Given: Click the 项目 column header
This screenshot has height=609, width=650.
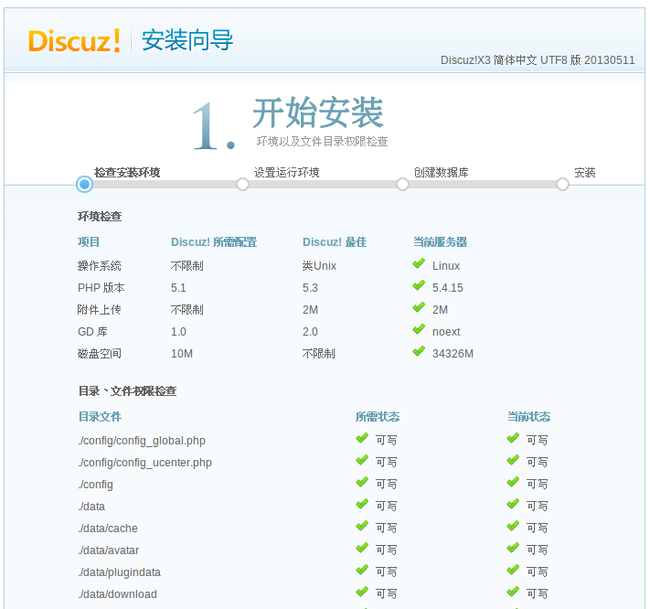Looking at the screenshot, I should point(89,242).
